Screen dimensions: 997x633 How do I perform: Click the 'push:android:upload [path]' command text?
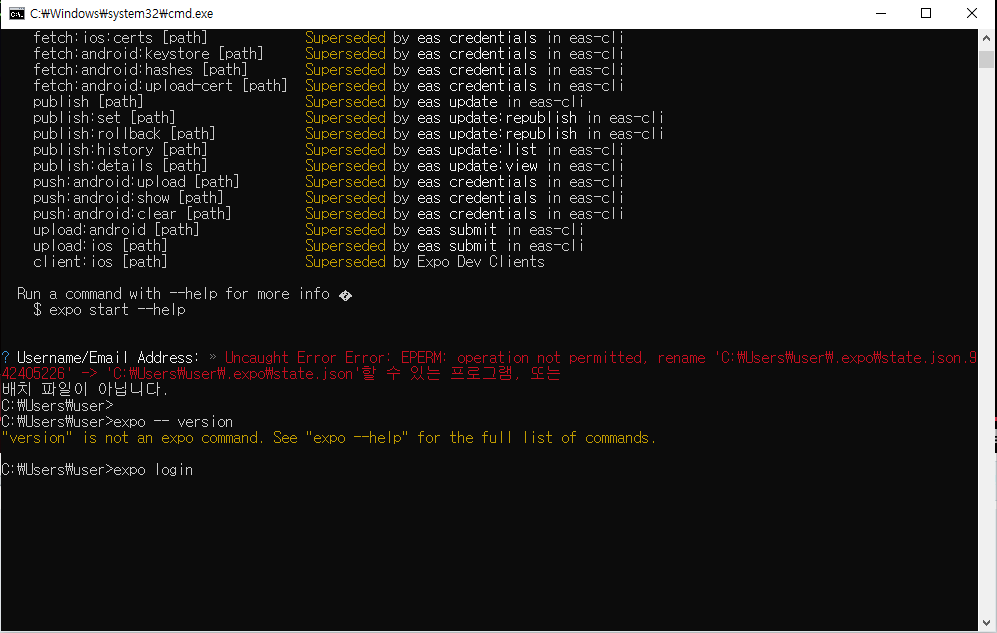pyautogui.click(x=136, y=182)
